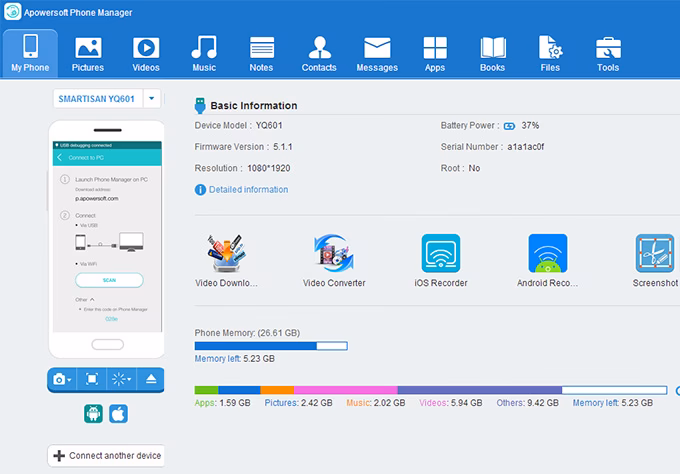Screen dimensions: 680x474
Task: Launch the Video Downloader tool
Action: [226, 261]
